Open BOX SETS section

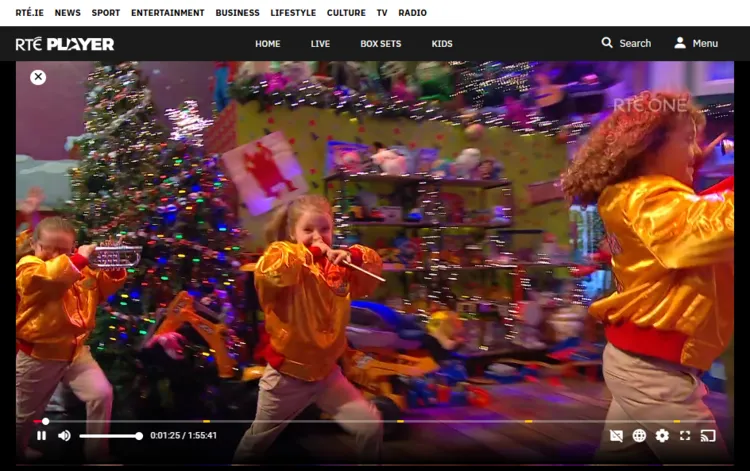pyautogui.click(x=381, y=44)
